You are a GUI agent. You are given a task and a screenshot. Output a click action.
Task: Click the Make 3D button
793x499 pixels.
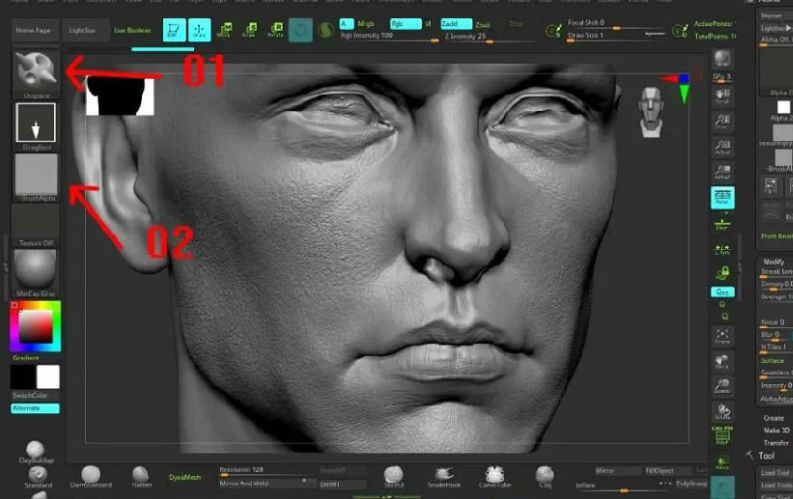(x=776, y=430)
